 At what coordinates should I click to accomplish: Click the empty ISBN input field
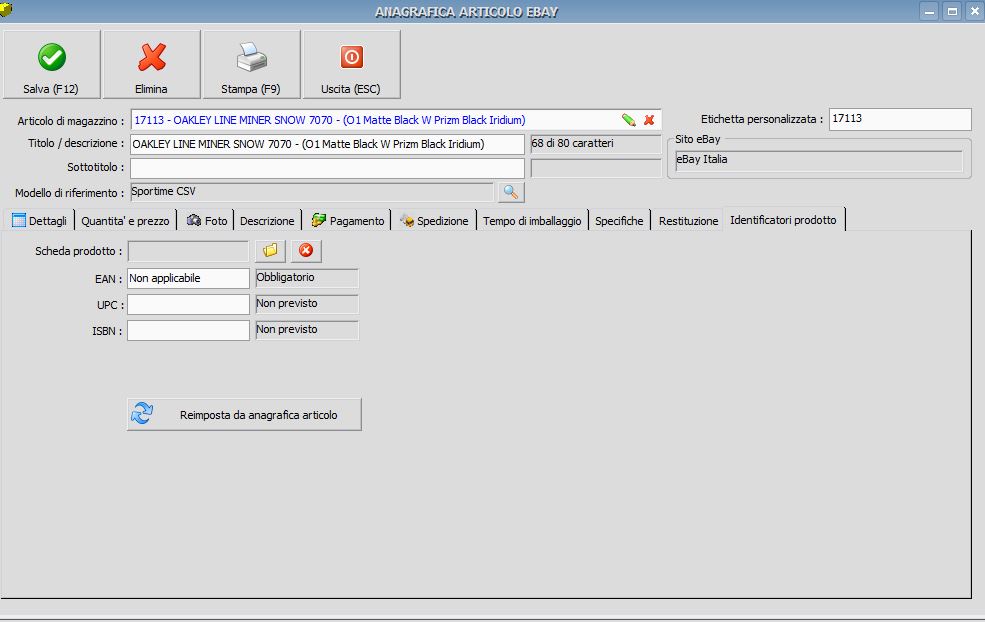188,330
